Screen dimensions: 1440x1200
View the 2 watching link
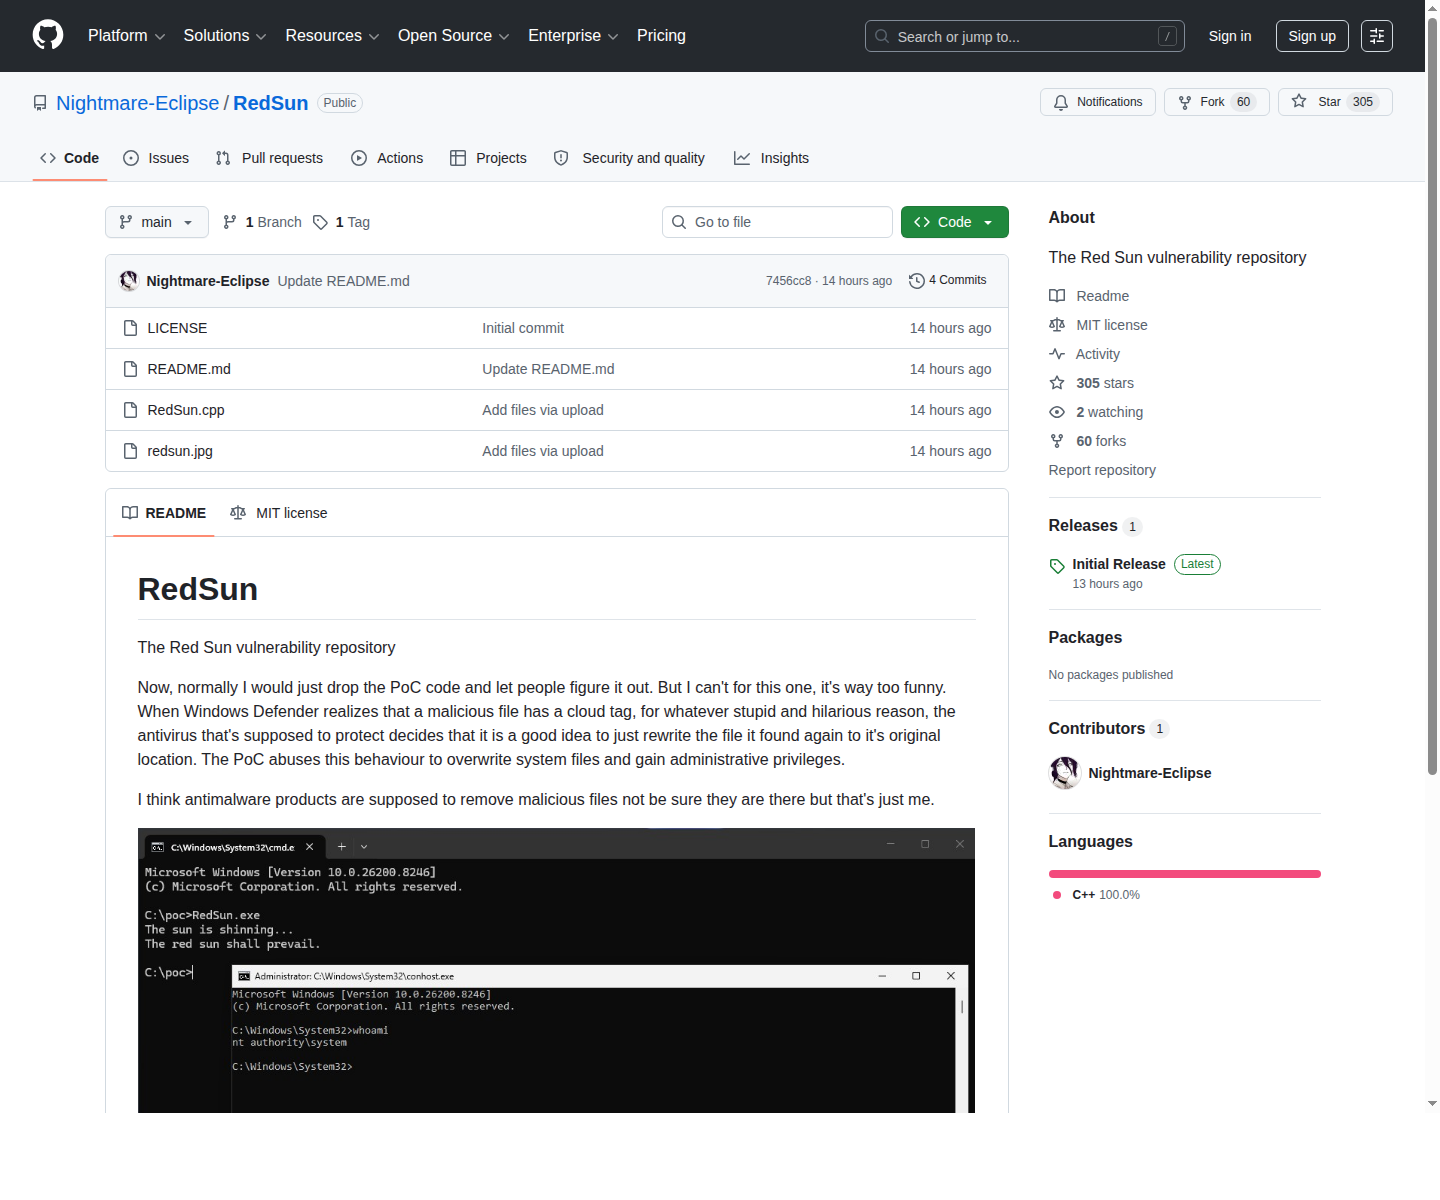click(x=1096, y=412)
